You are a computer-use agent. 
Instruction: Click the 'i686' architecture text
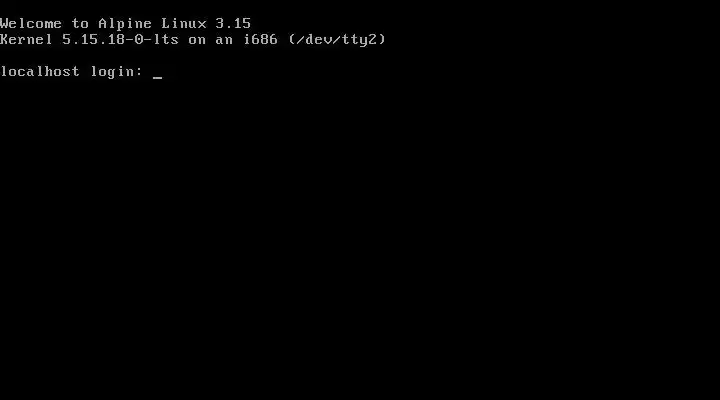pyautogui.click(x=260, y=39)
